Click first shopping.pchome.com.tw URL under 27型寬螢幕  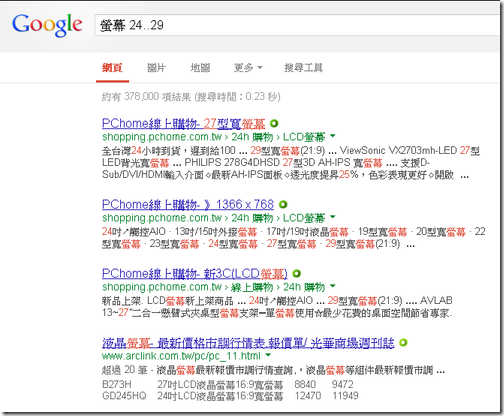click(x=162, y=137)
